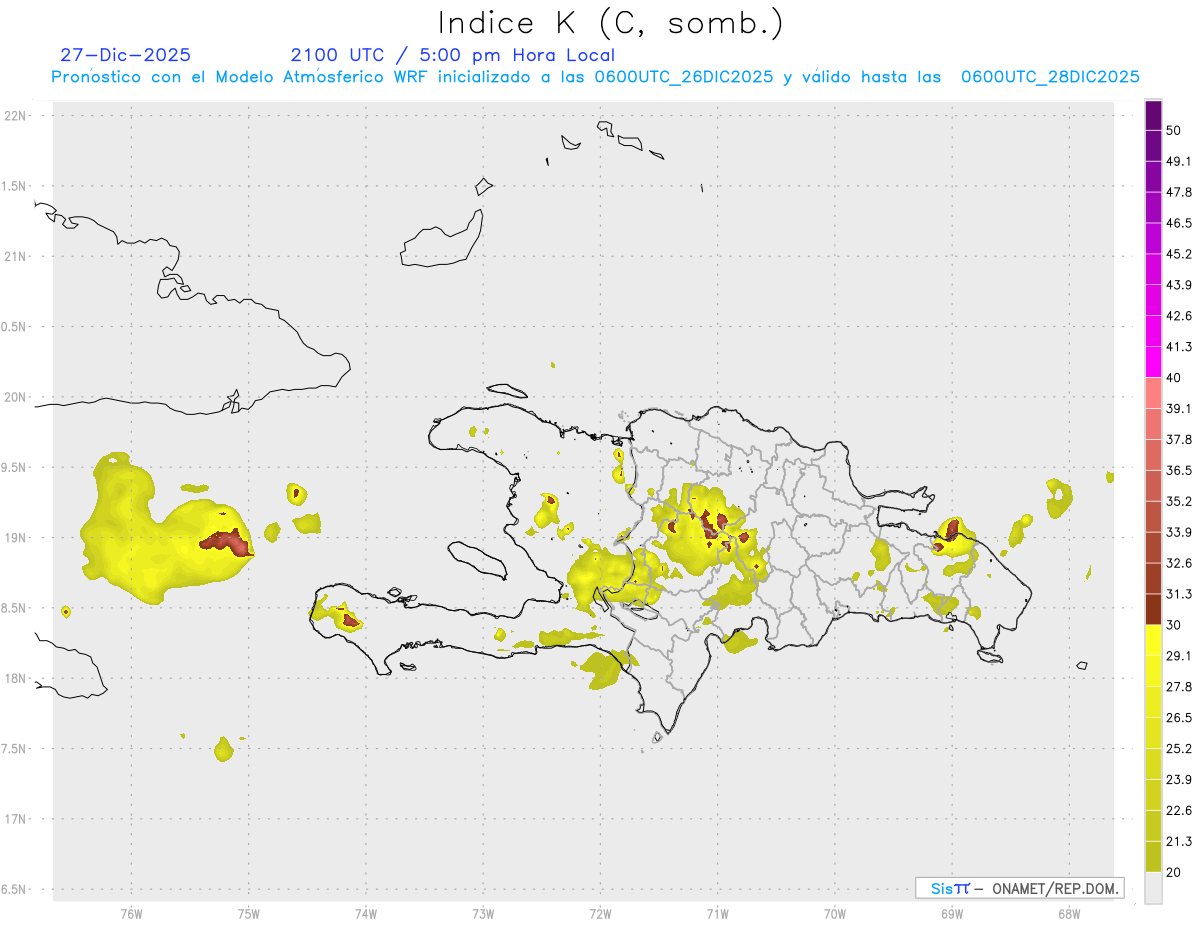Click the map title 'Indice K (C, somb.)'

click(x=611, y=24)
